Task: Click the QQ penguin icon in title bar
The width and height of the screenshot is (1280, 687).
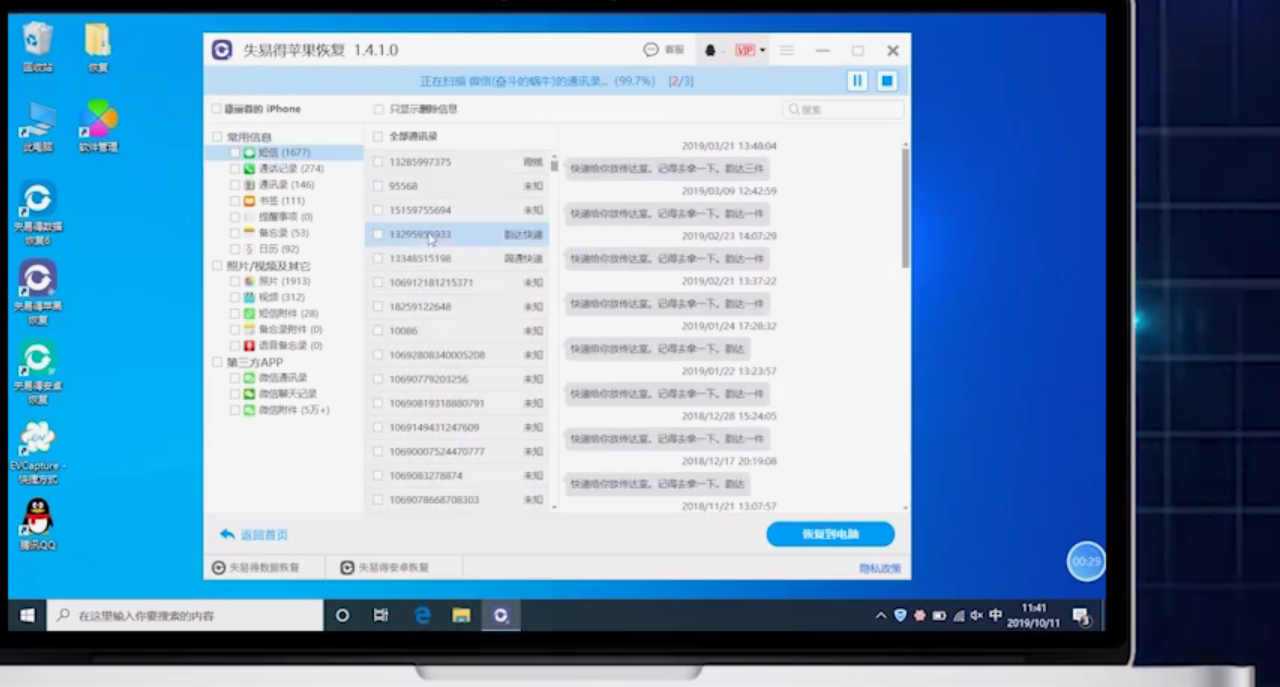Action: point(710,50)
